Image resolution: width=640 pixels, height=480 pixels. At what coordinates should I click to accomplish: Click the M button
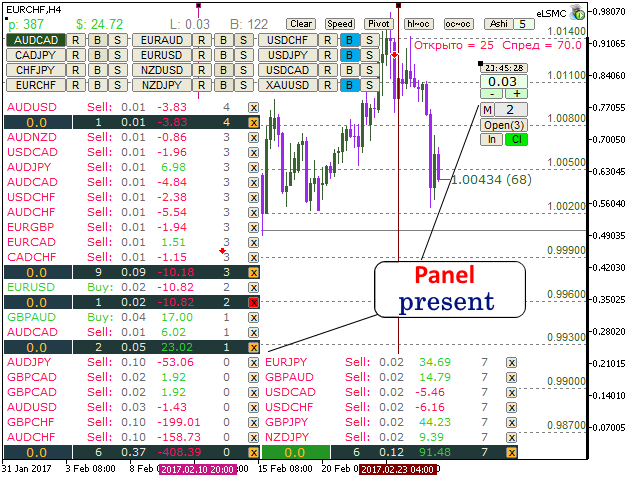pyautogui.click(x=487, y=110)
